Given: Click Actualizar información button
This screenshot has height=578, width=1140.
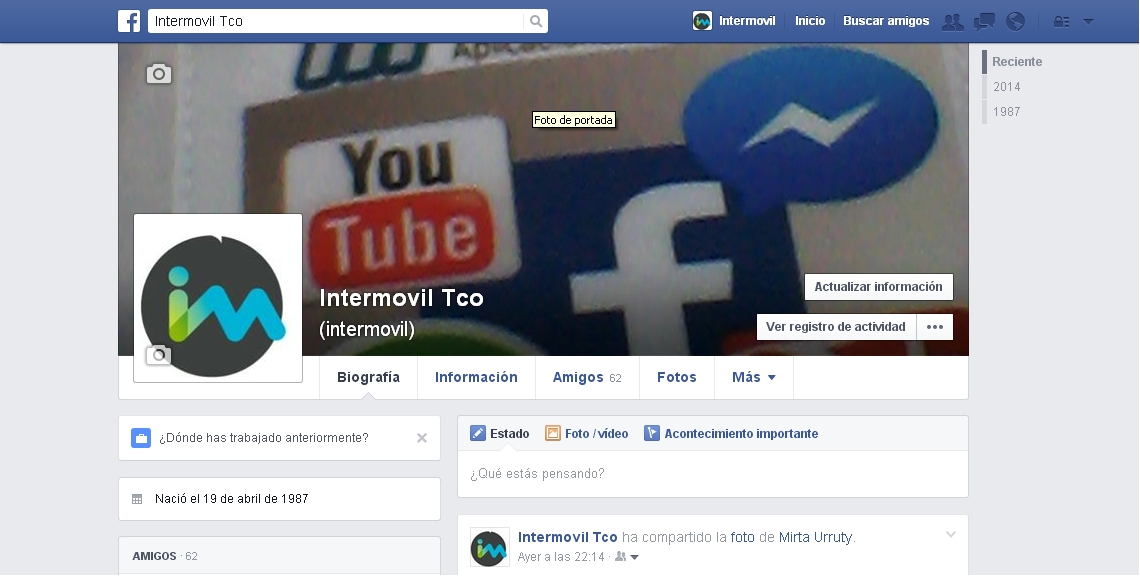Looking at the screenshot, I should [x=878, y=287].
